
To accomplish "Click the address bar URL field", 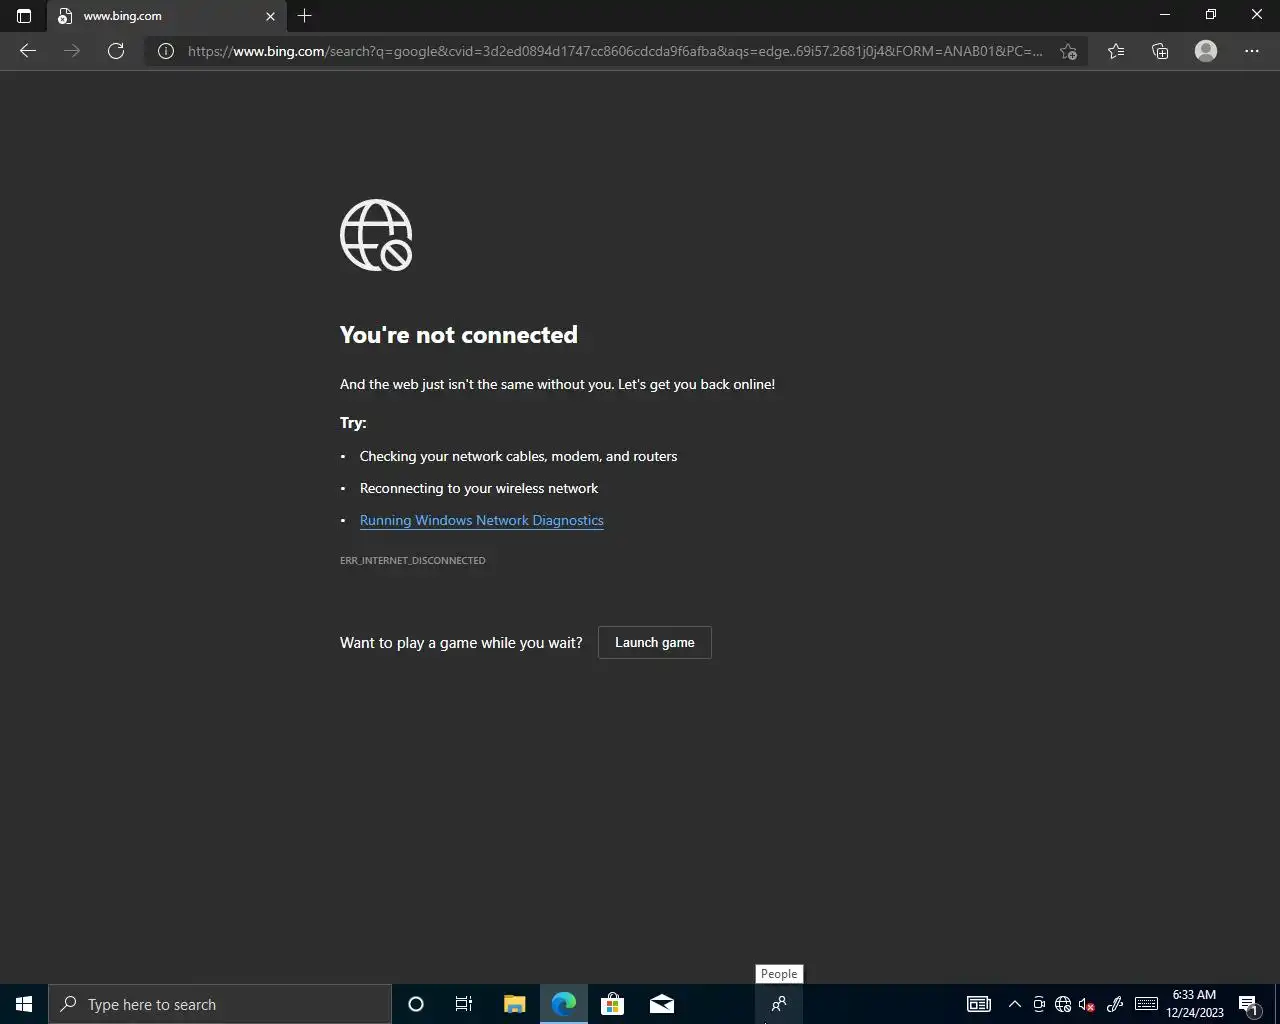I will 615,51.
